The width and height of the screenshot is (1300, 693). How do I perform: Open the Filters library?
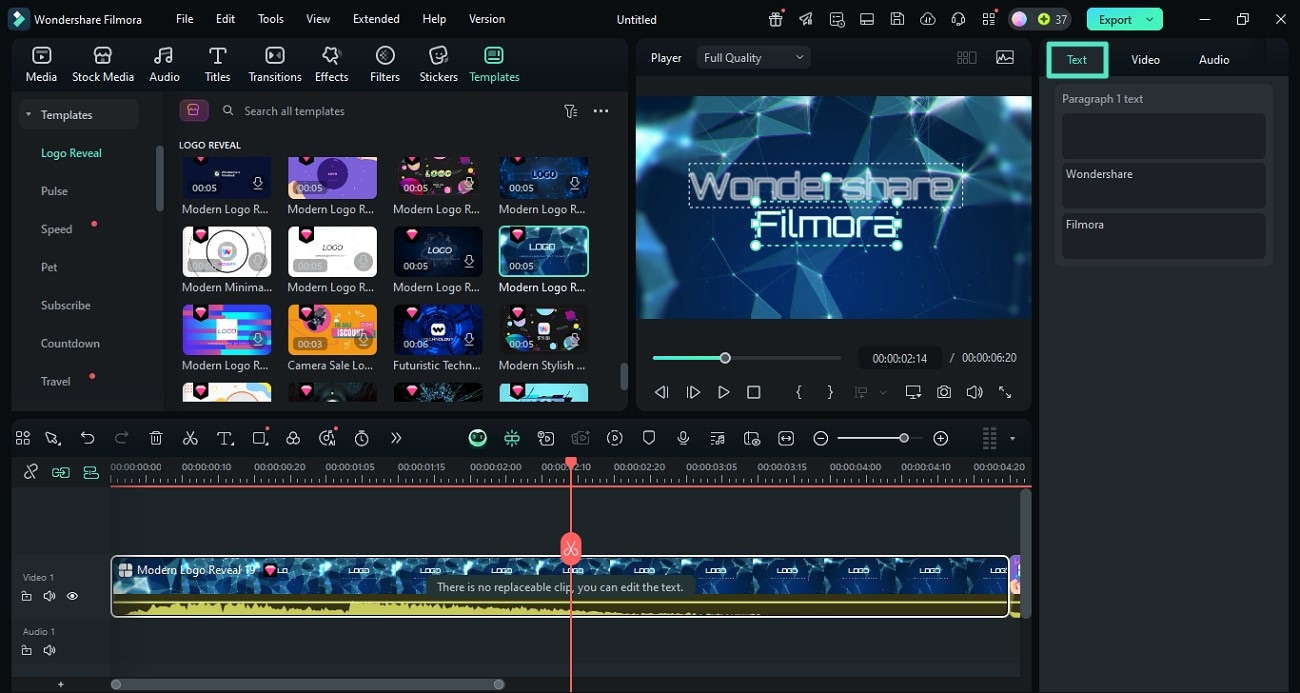coord(385,65)
